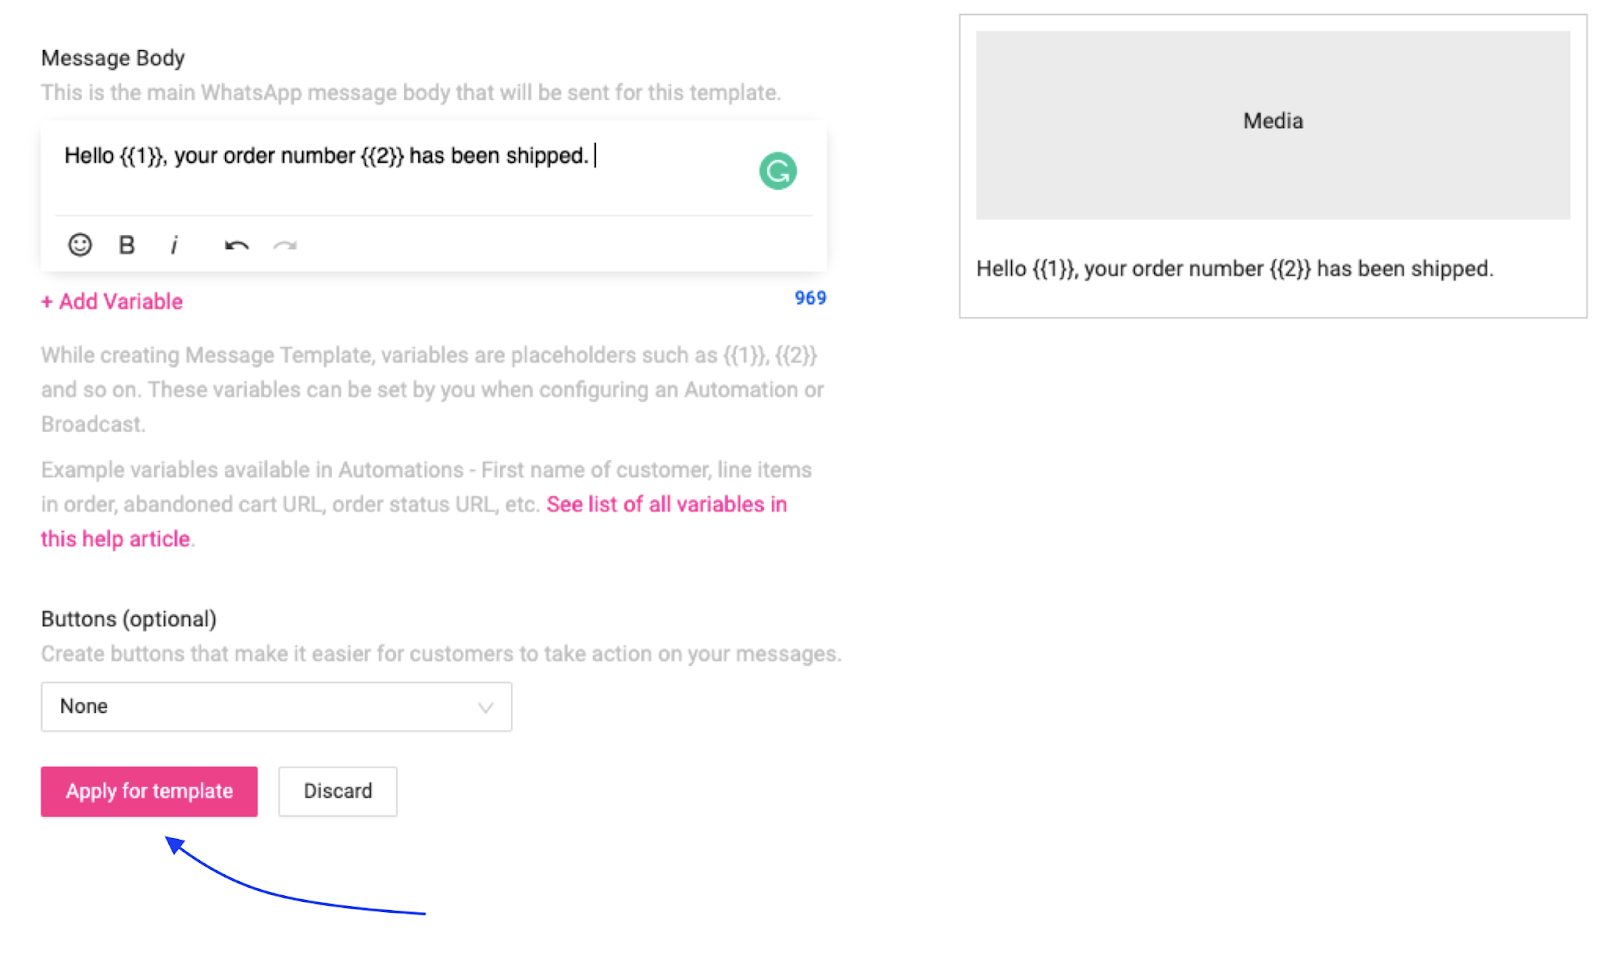Click Apply for template
Viewport: 1600px width, 970px height.
[148, 791]
